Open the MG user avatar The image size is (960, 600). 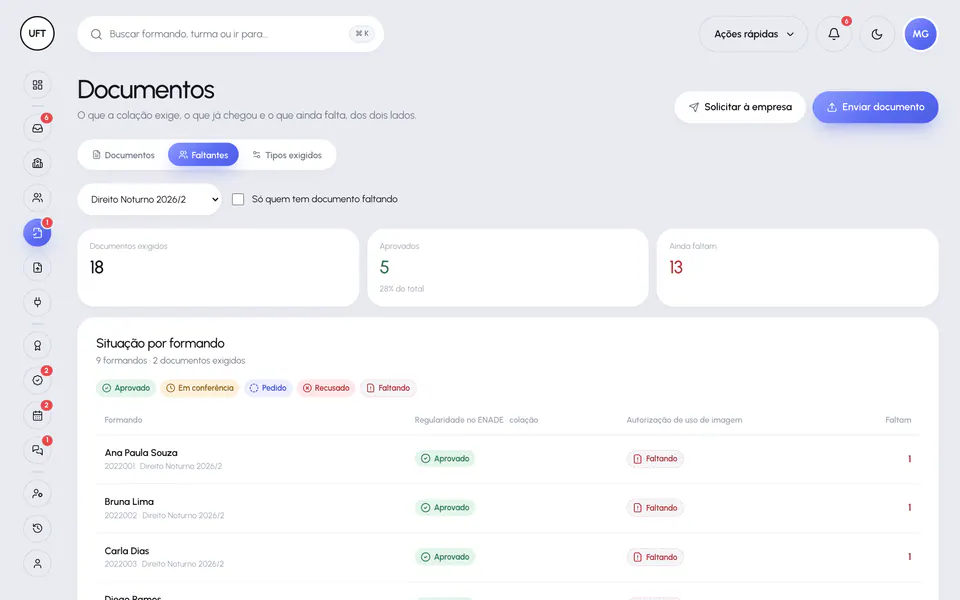tap(921, 34)
